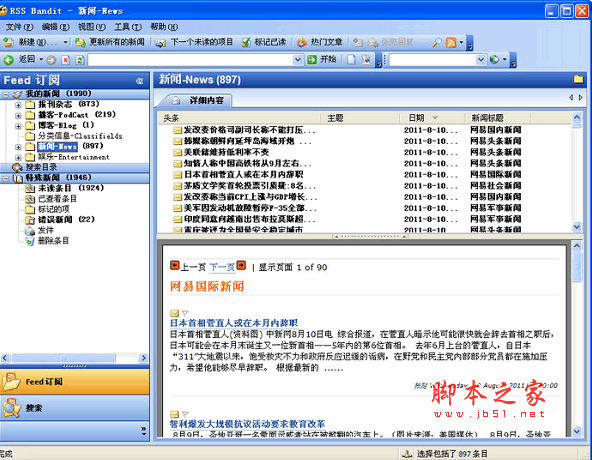Collapse the Feed 订阅 panel
Viewport: 592px width, 460px height.
tap(139, 80)
